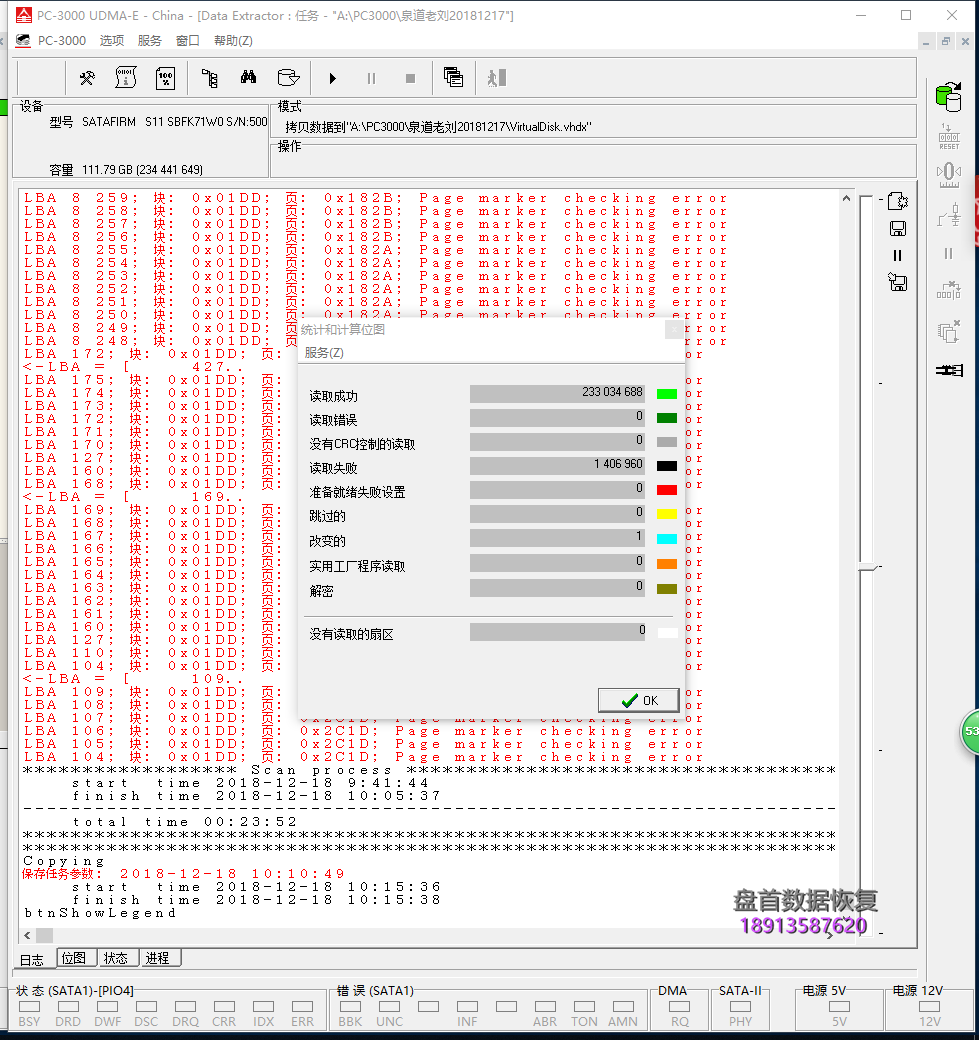Open the 选项 menu

click(112, 41)
